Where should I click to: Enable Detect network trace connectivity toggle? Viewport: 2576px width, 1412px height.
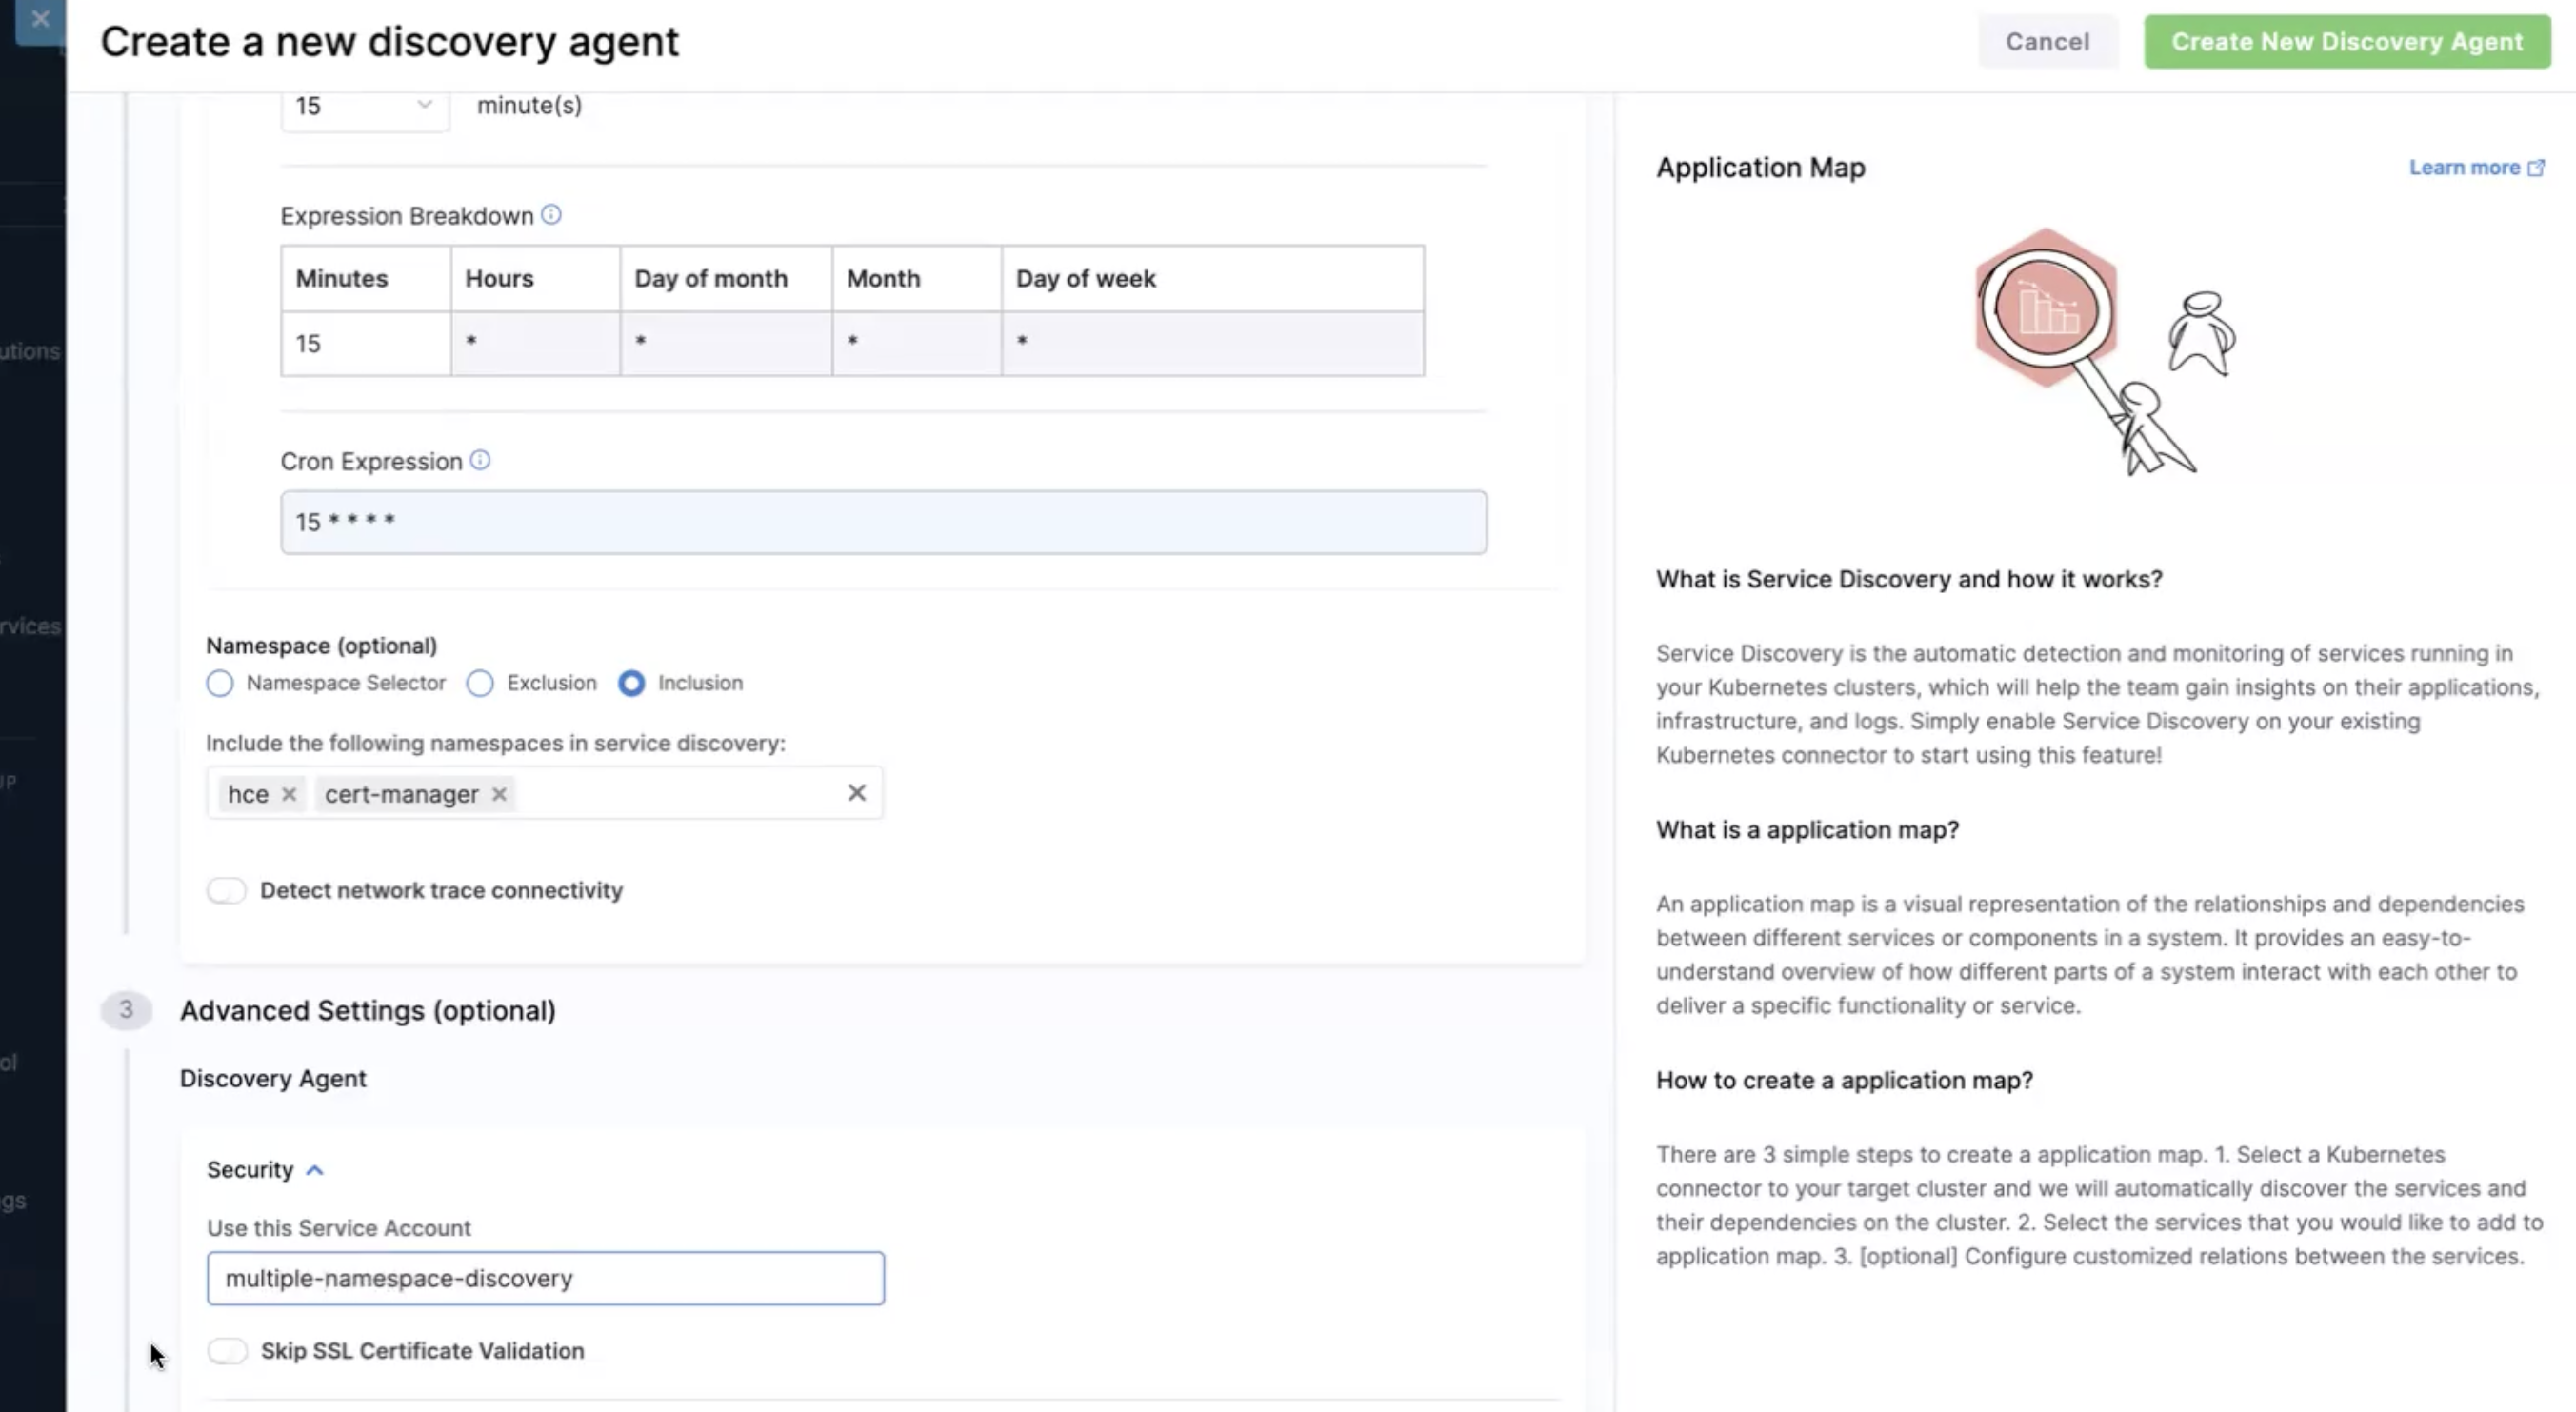[x=227, y=890]
